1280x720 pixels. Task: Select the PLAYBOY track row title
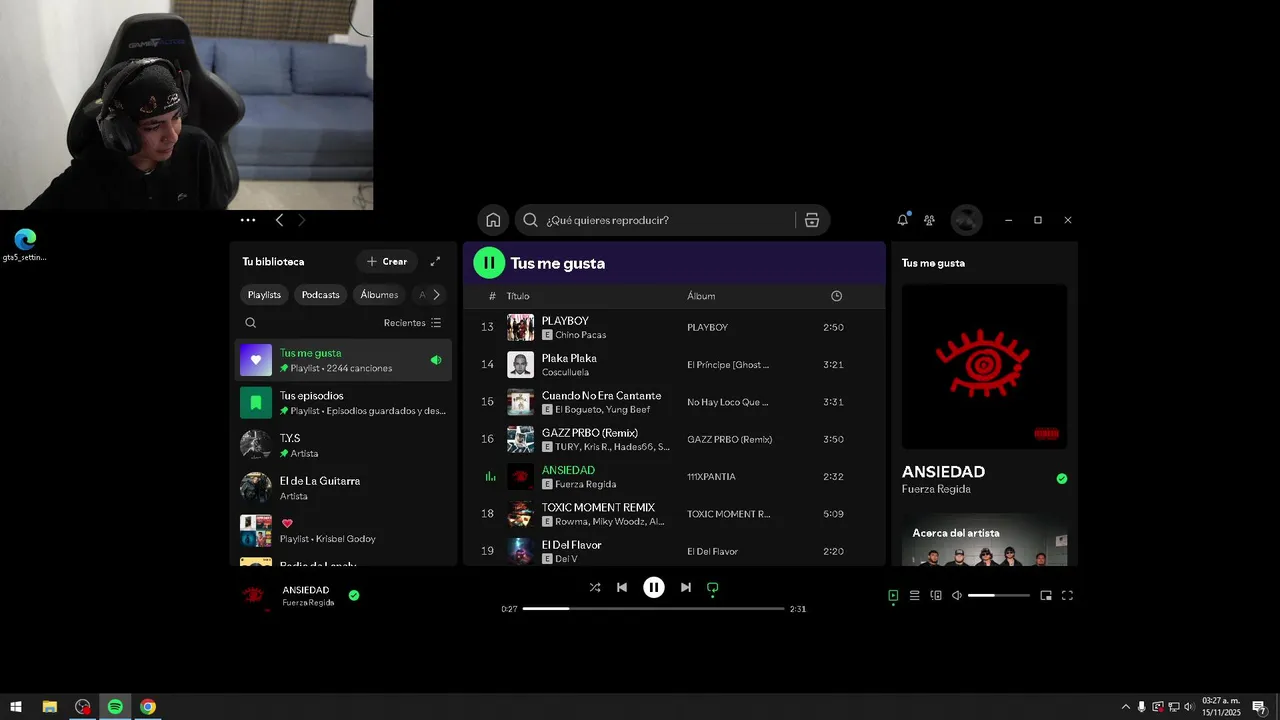pos(565,321)
